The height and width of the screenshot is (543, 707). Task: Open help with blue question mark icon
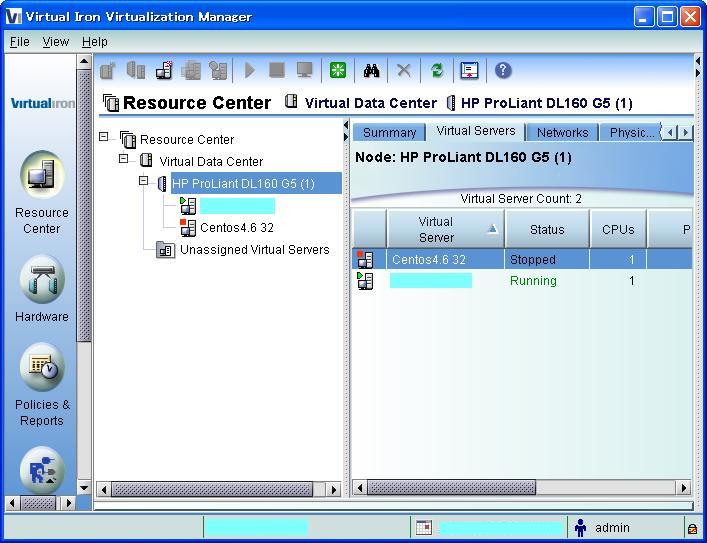503,70
